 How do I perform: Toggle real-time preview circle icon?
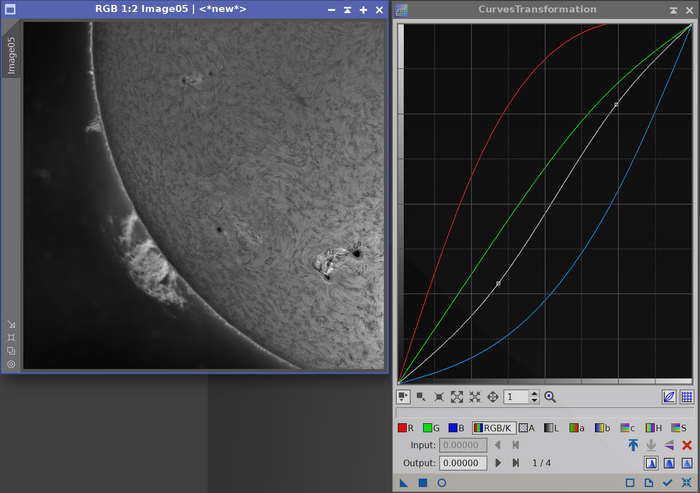coord(441,483)
